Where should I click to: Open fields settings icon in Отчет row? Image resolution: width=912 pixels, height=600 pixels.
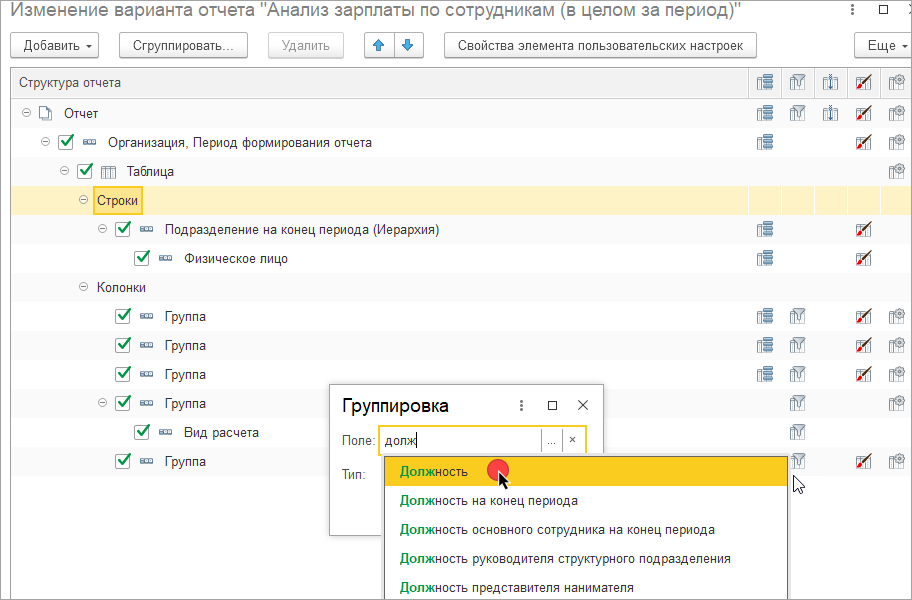[765, 113]
